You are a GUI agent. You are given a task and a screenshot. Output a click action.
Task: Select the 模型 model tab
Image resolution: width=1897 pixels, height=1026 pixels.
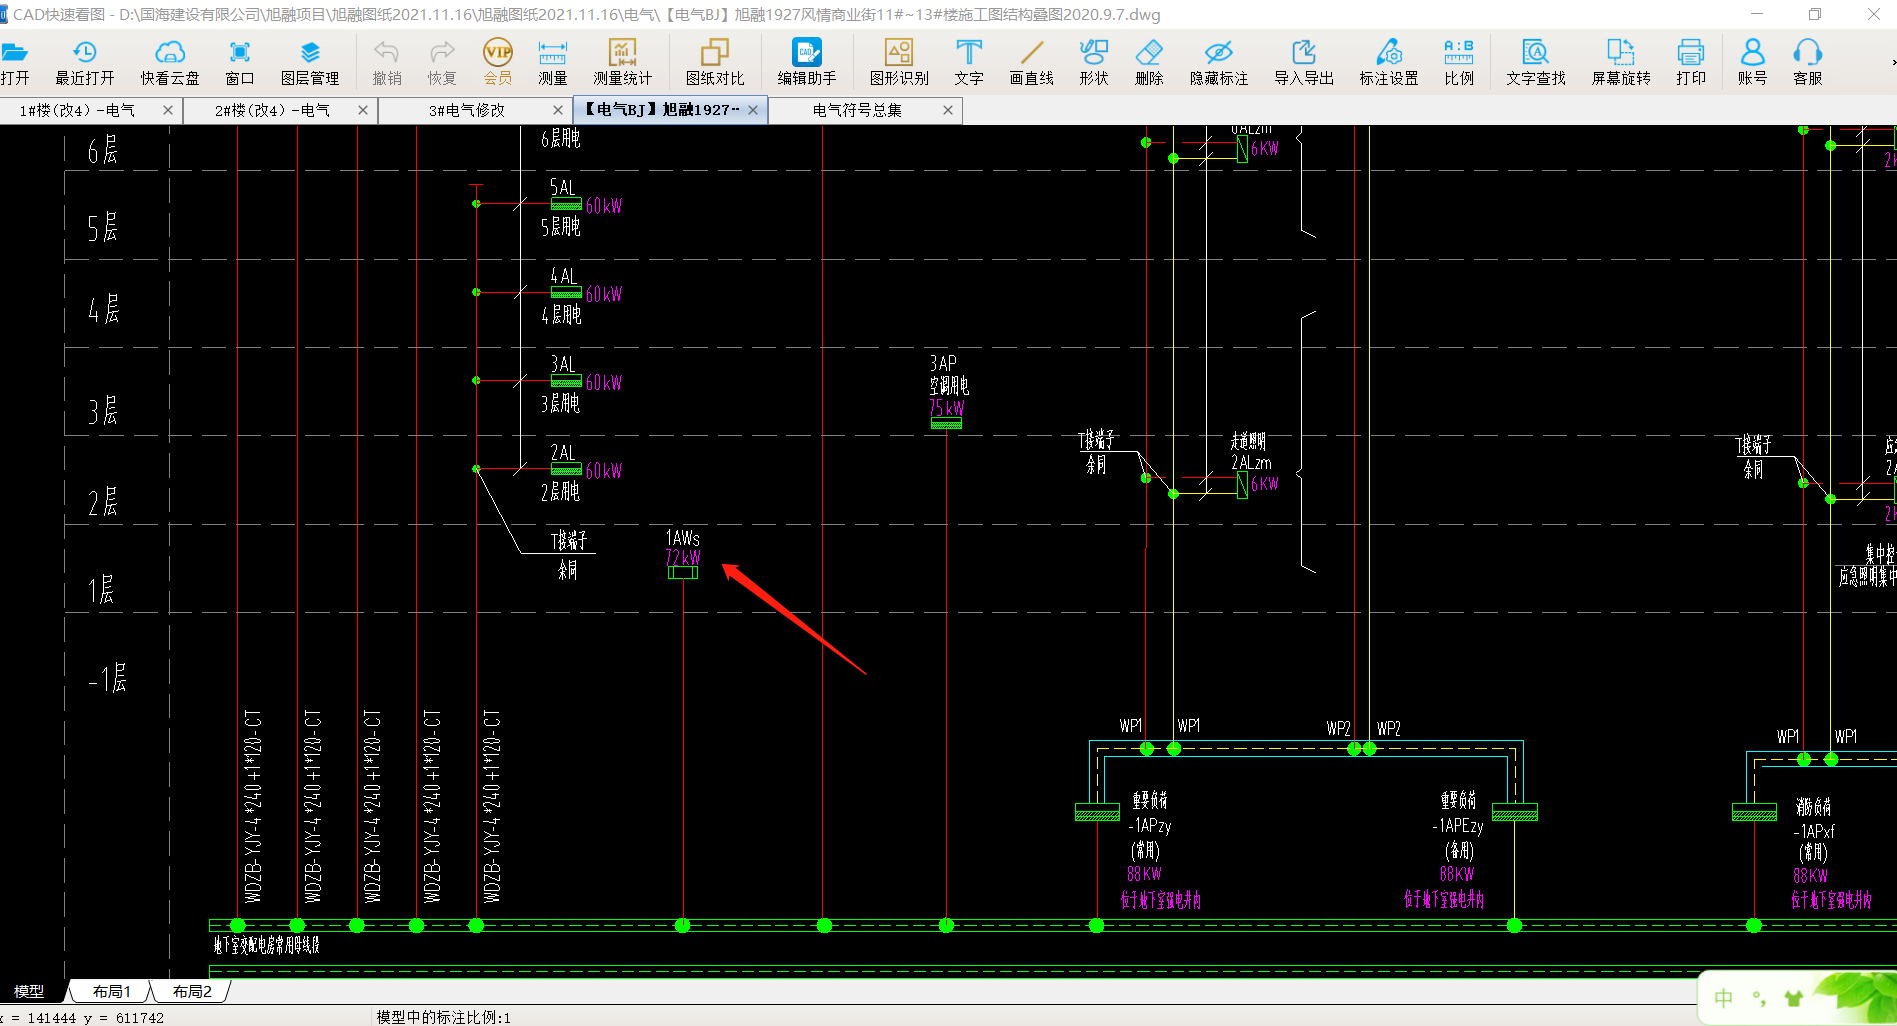tap(29, 991)
